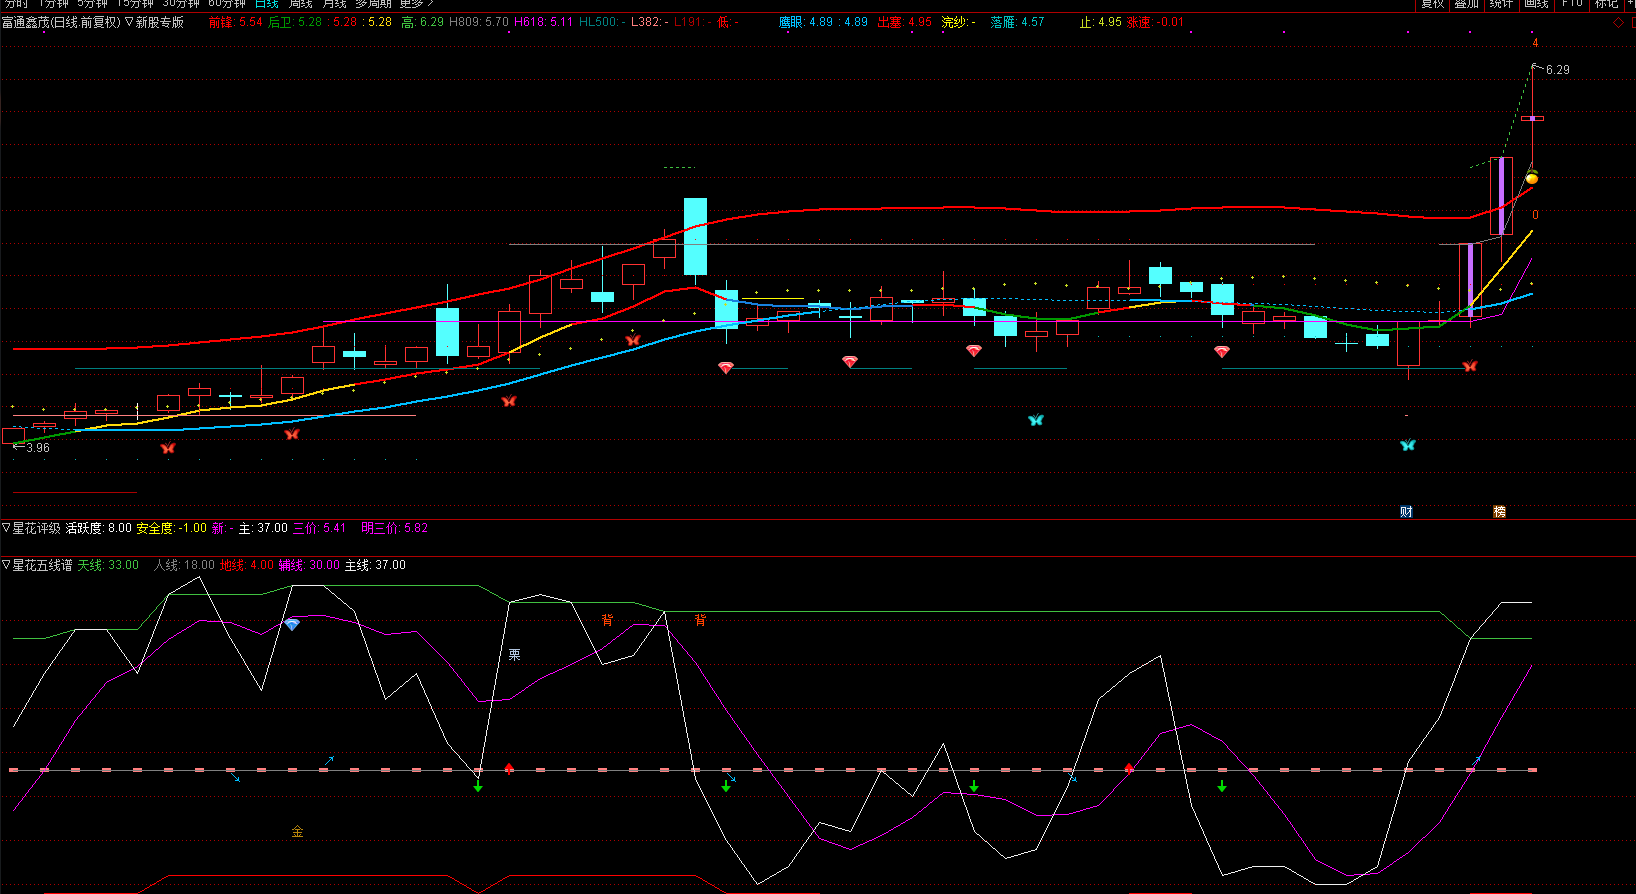1636x894 pixels.
Task: Click the 涨速: -0.01 value
Action: 1154,22
